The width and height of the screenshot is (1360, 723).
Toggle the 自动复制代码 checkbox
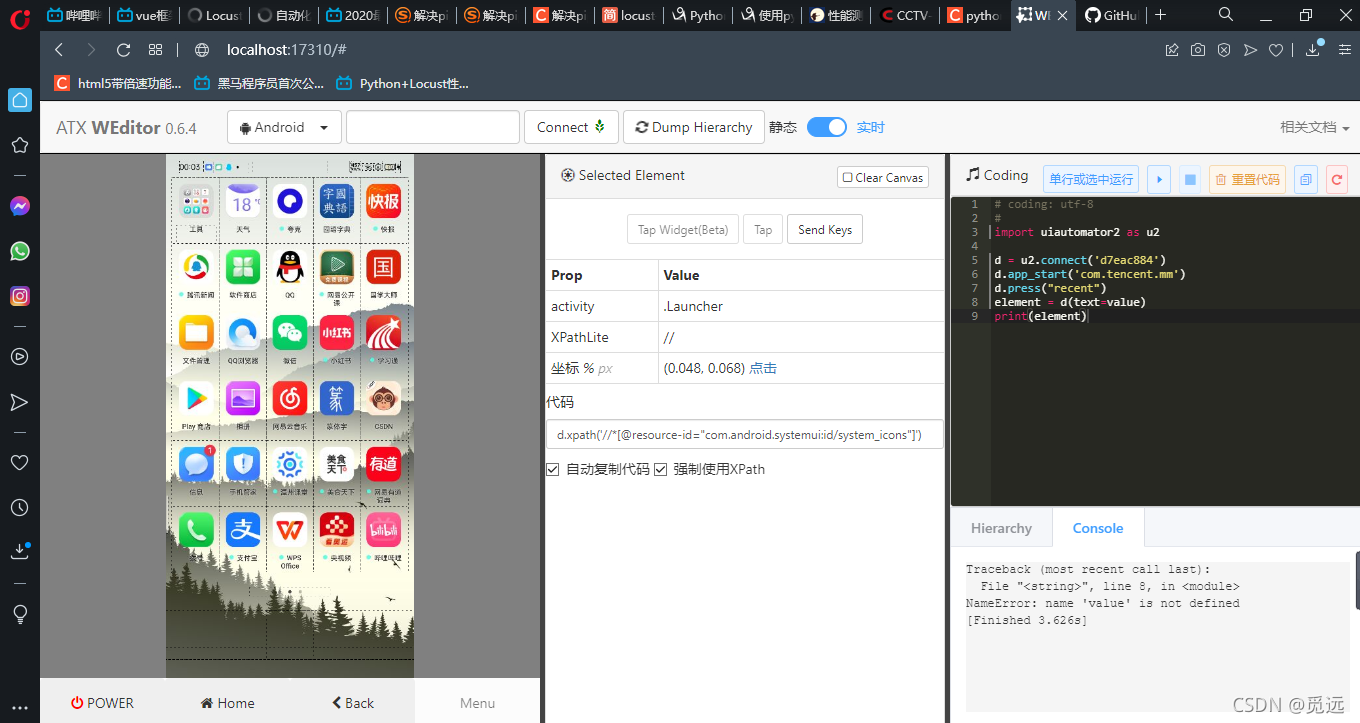pos(553,470)
